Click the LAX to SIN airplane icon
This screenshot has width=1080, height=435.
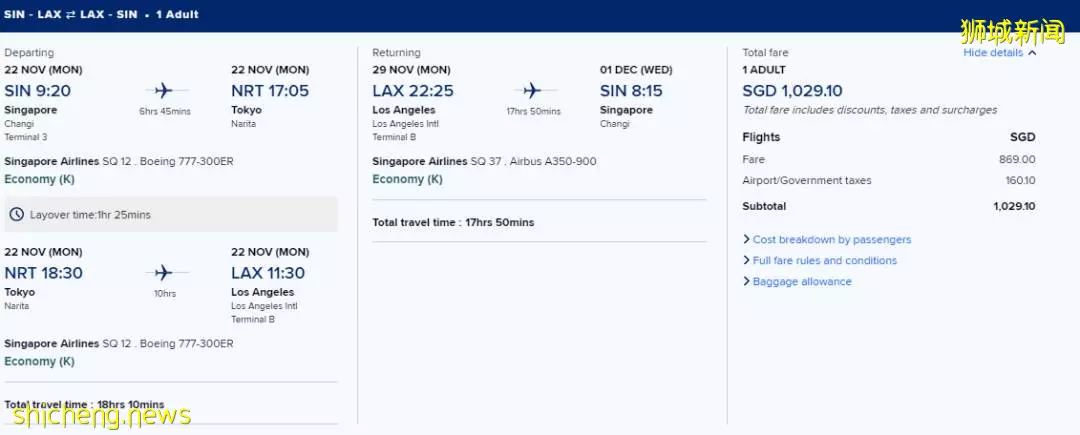point(532,90)
